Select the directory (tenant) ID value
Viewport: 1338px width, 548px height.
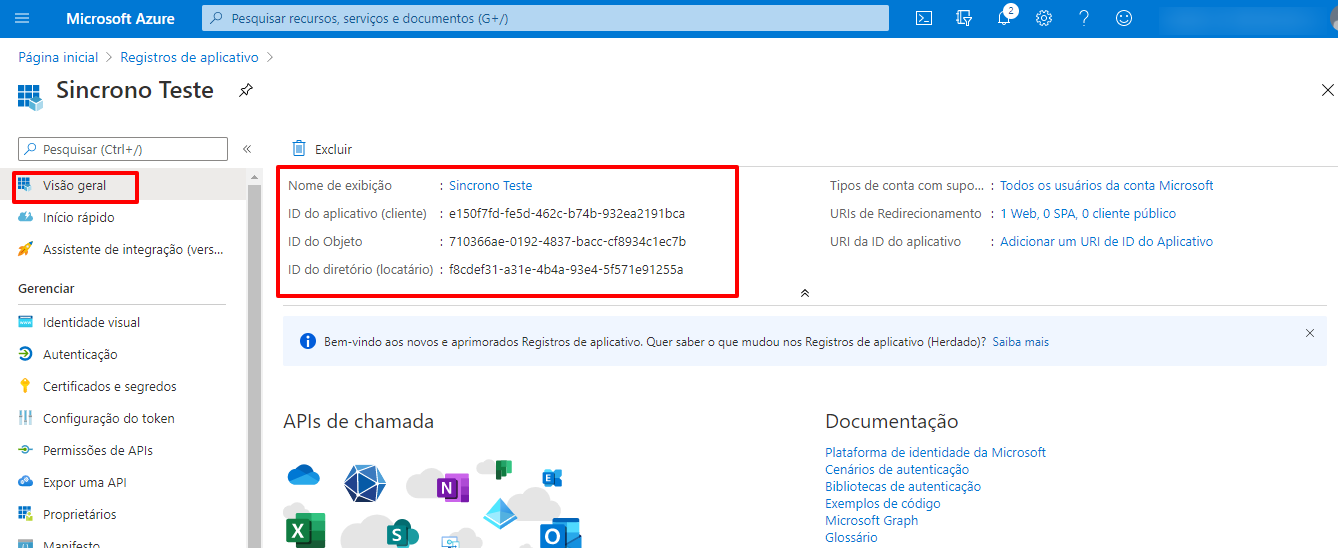point(566,269)
